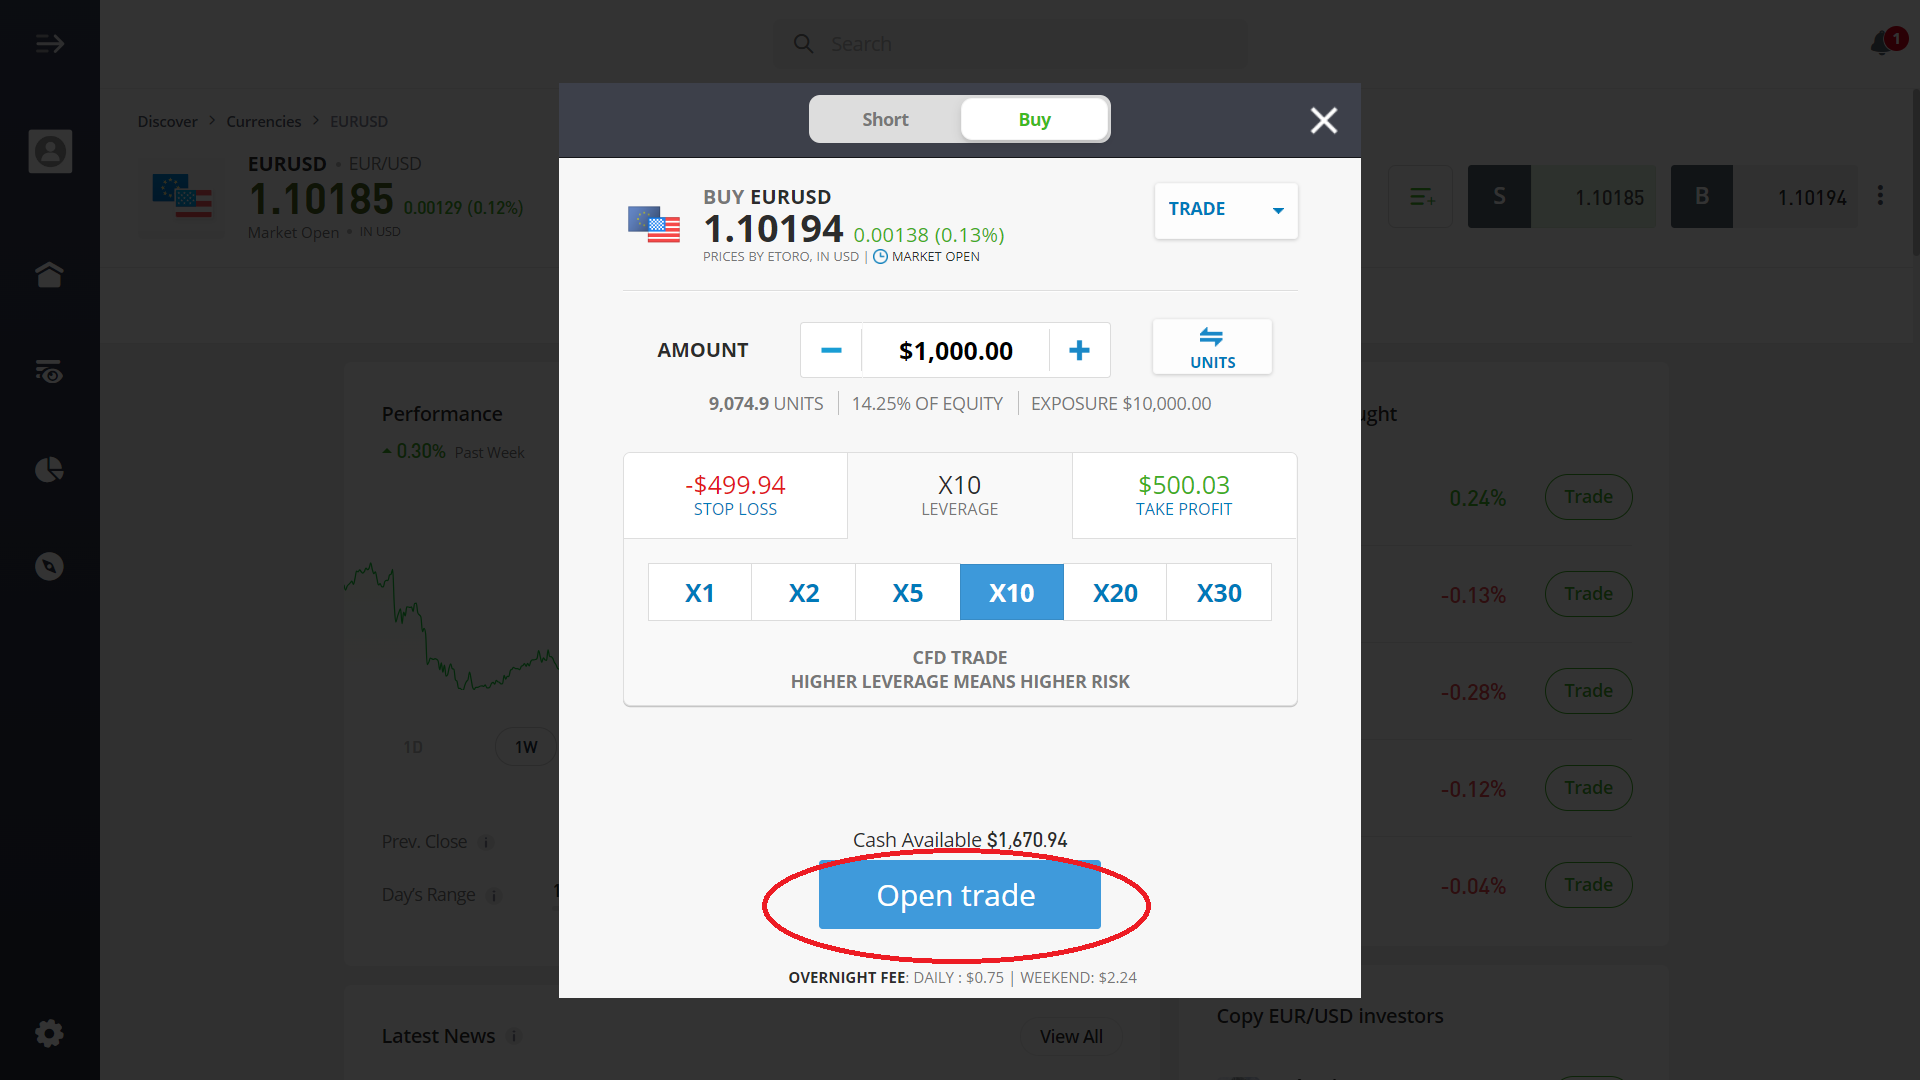The image size is (1920, 1080).
Task: Select X20 leverage option slider
Action: click(x=1116, y=592)
